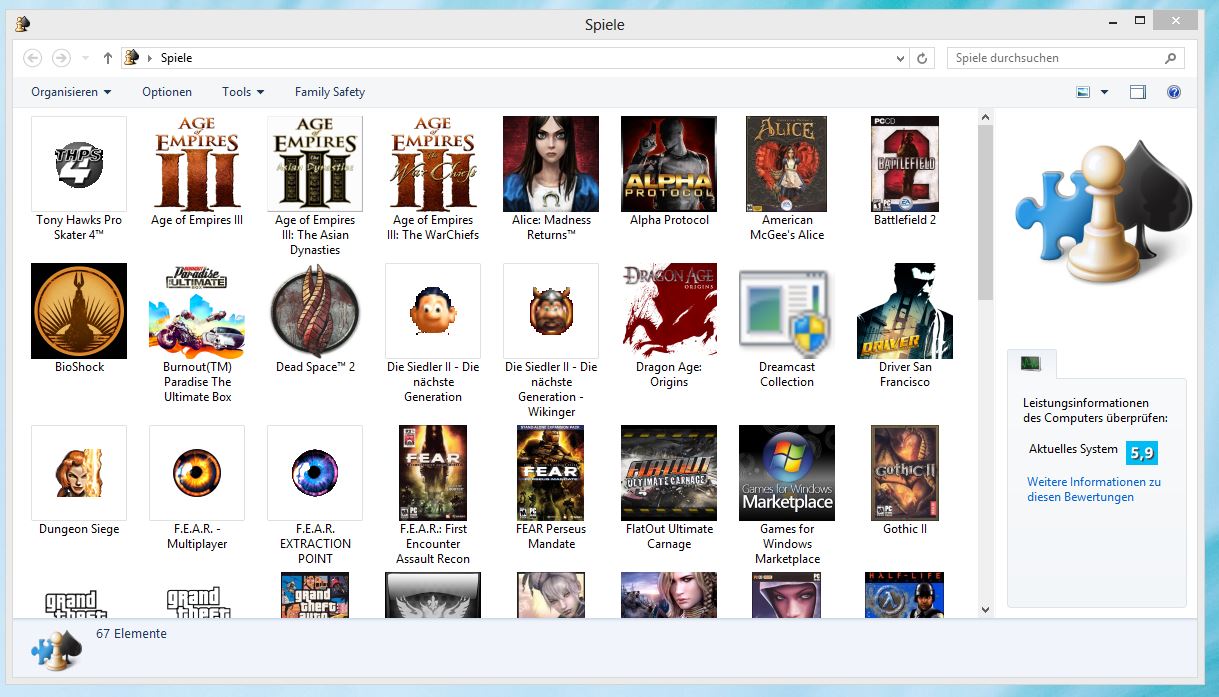Go forward in navigation history

(61, 58)
